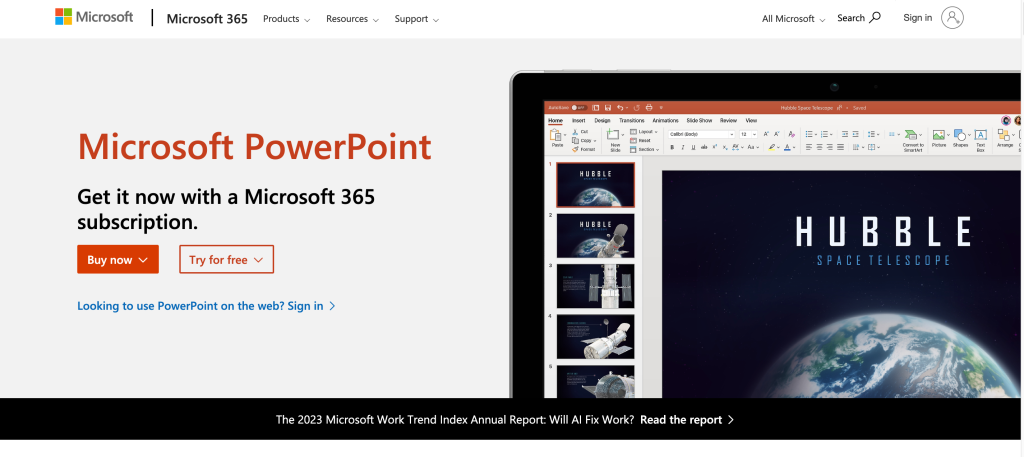Click the Text Box icon in the ribbon
This screenshot has width=1024, height=457.
pos(980,137)
